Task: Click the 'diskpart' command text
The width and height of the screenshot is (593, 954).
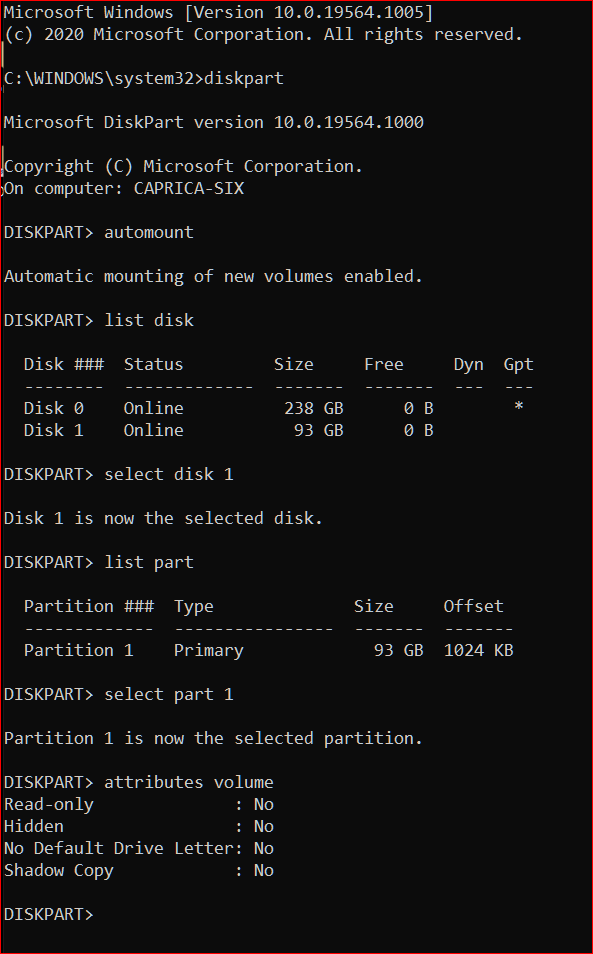Action: tap(244, 78)
